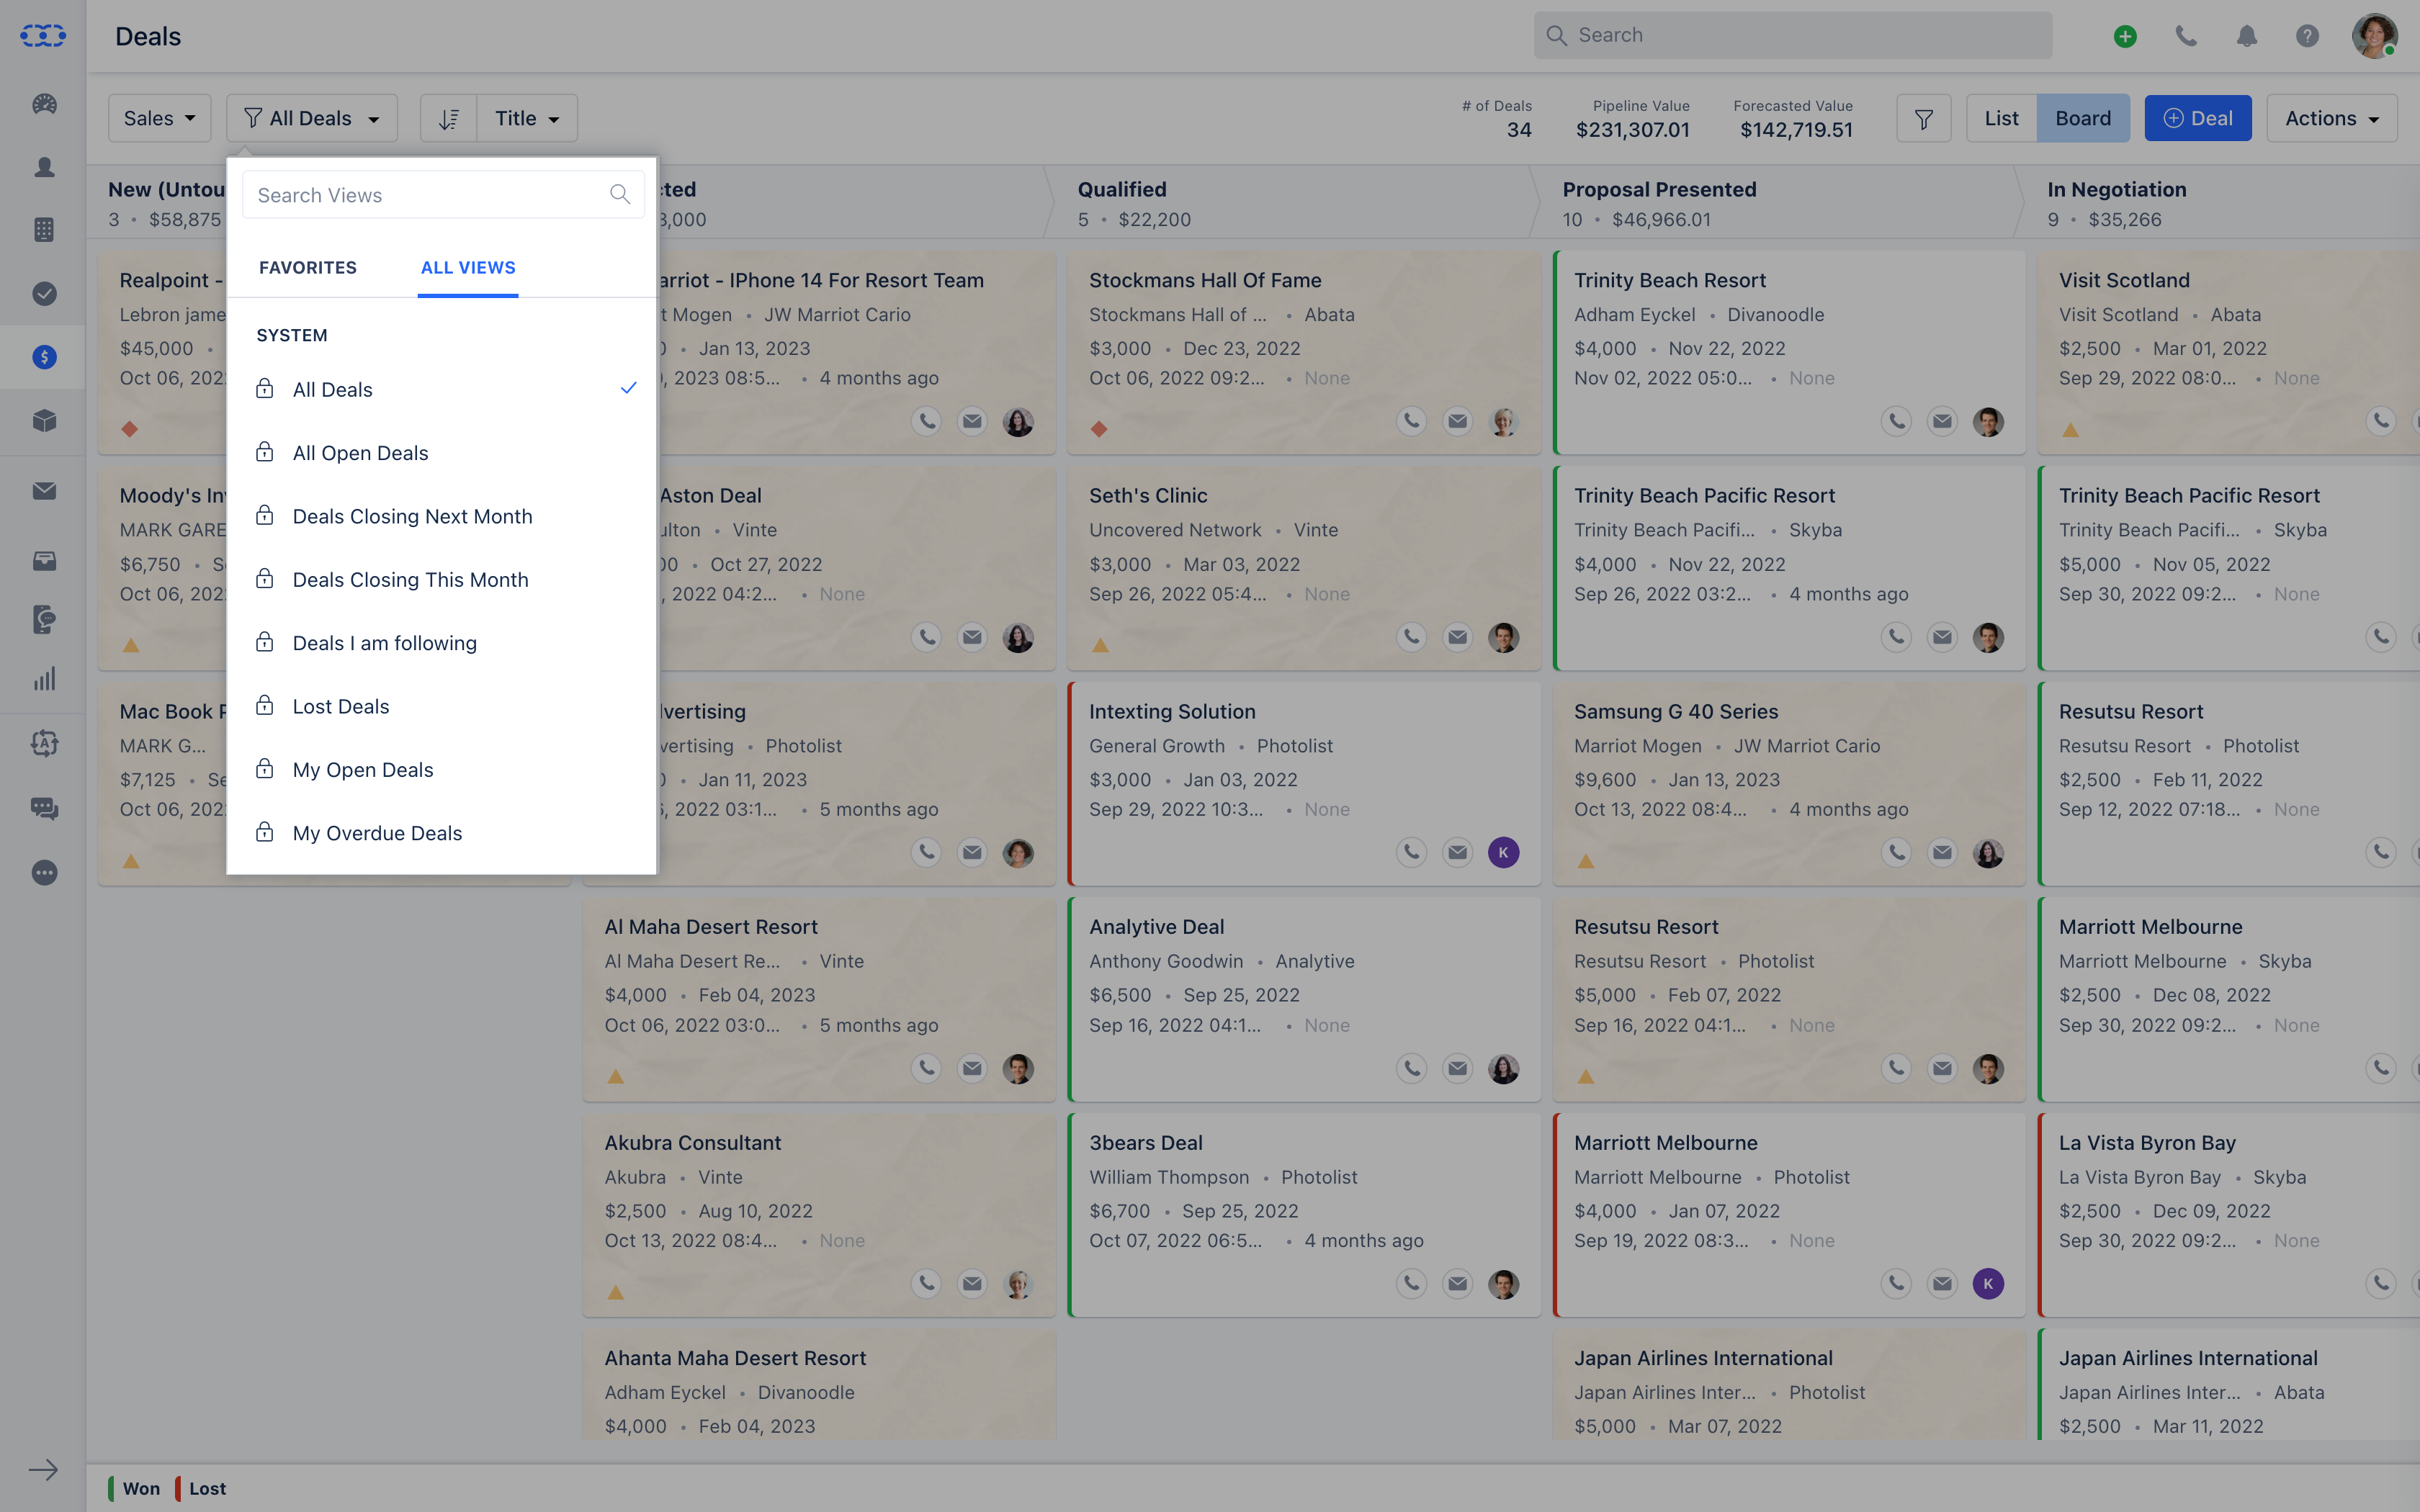Select the My Open Deals view

[442, 769]
